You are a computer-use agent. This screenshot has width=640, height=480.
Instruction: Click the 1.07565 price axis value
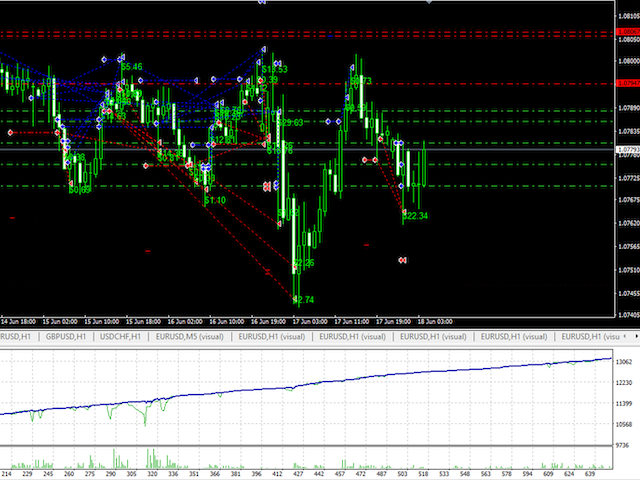(629, 247)
